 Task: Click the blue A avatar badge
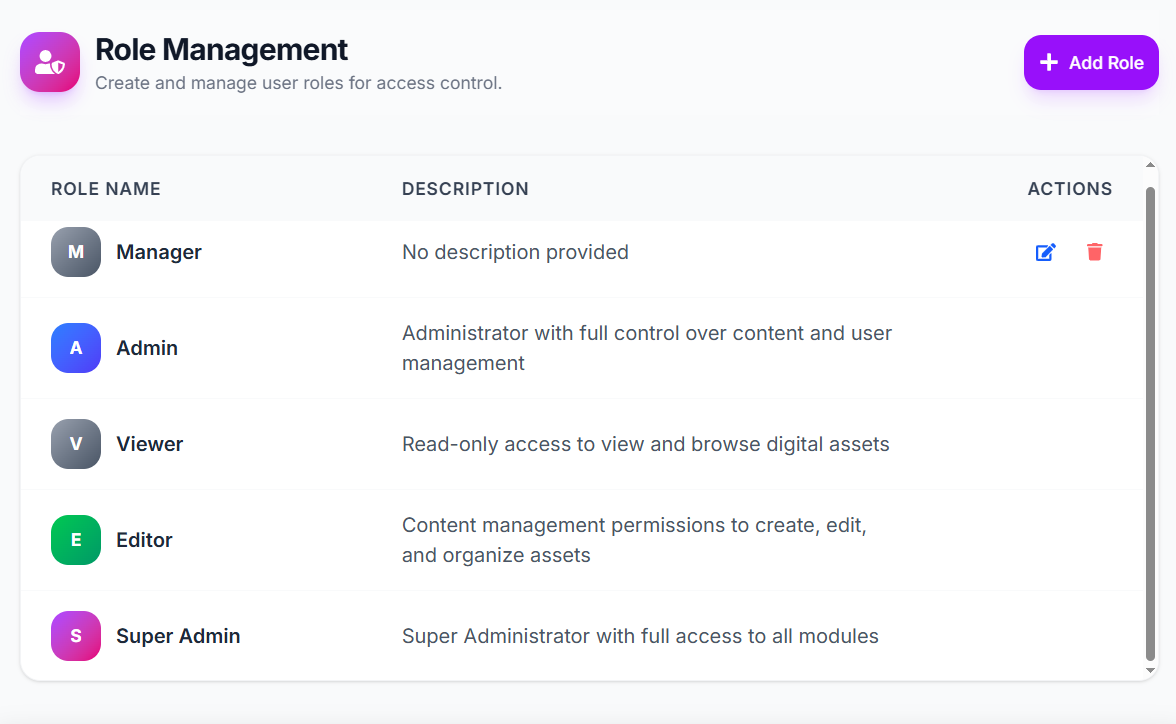click(x=76, y=348)
